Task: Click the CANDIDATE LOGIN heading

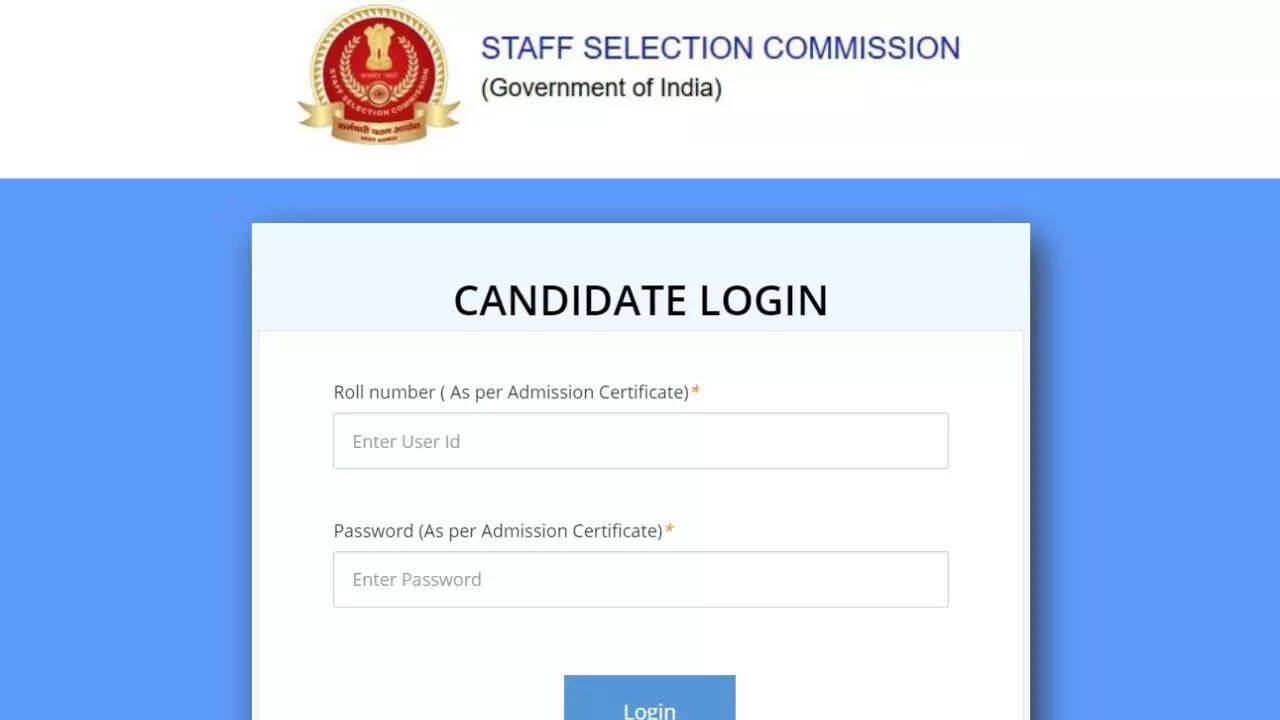Action: pyautogui.click(x=640, y=301)
